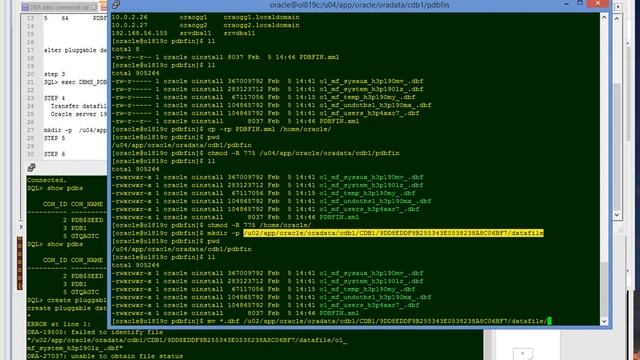
Task: Click the 'Connected.' line in the background terminal
Action: pyautogui.click(x=47, y=180)
